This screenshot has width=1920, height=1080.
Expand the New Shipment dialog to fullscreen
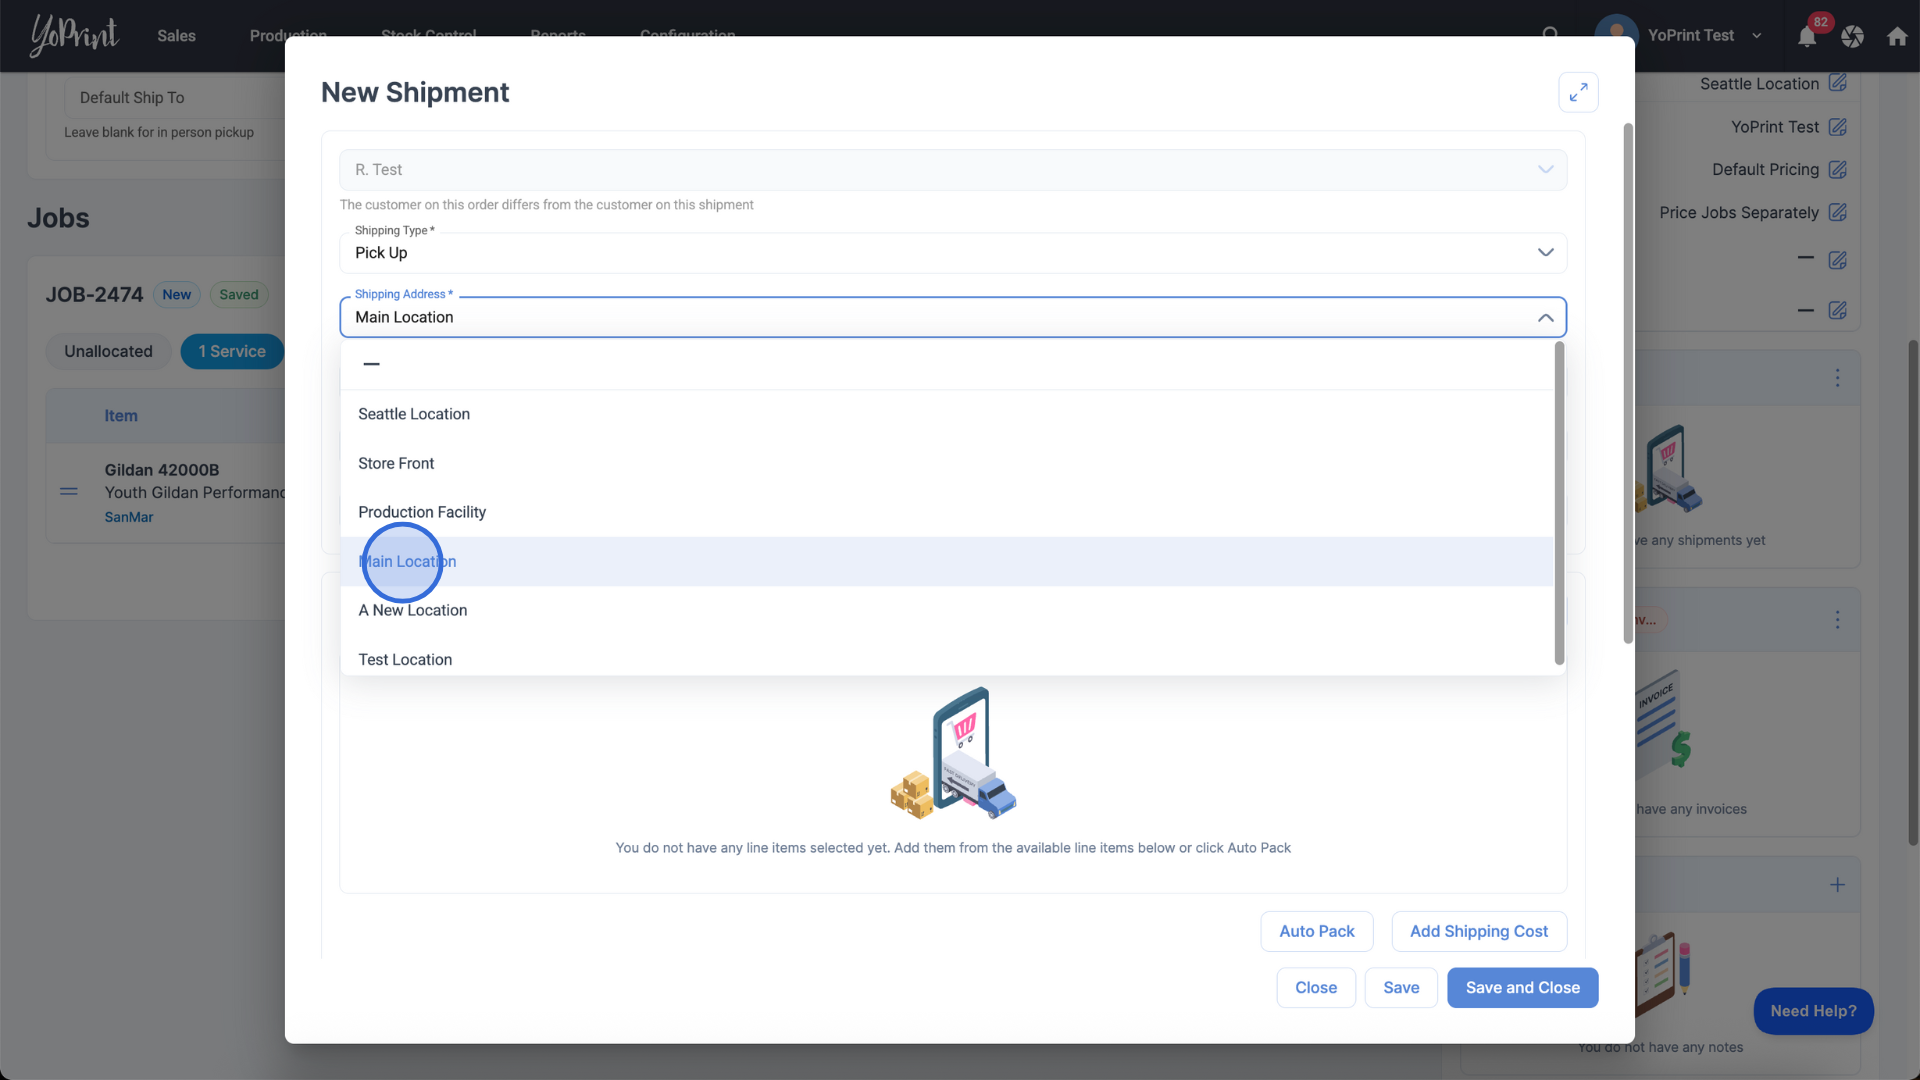pos(1578,92)
